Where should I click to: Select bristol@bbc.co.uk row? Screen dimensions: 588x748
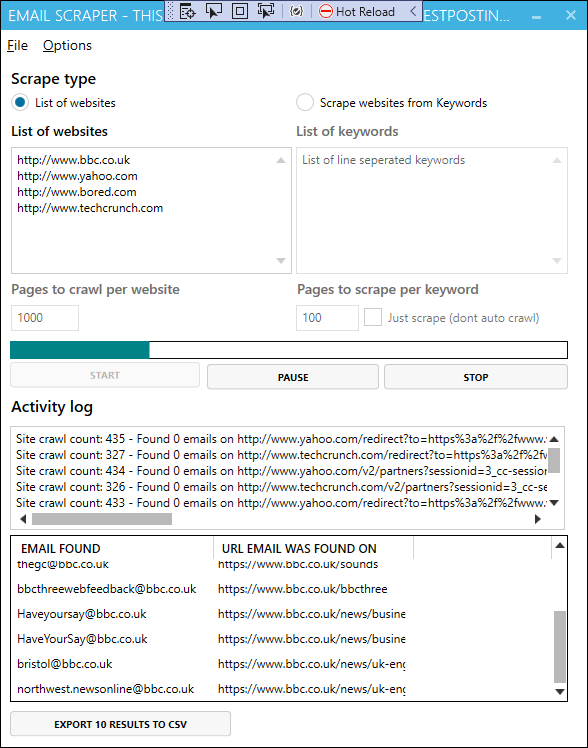point(281,664)
